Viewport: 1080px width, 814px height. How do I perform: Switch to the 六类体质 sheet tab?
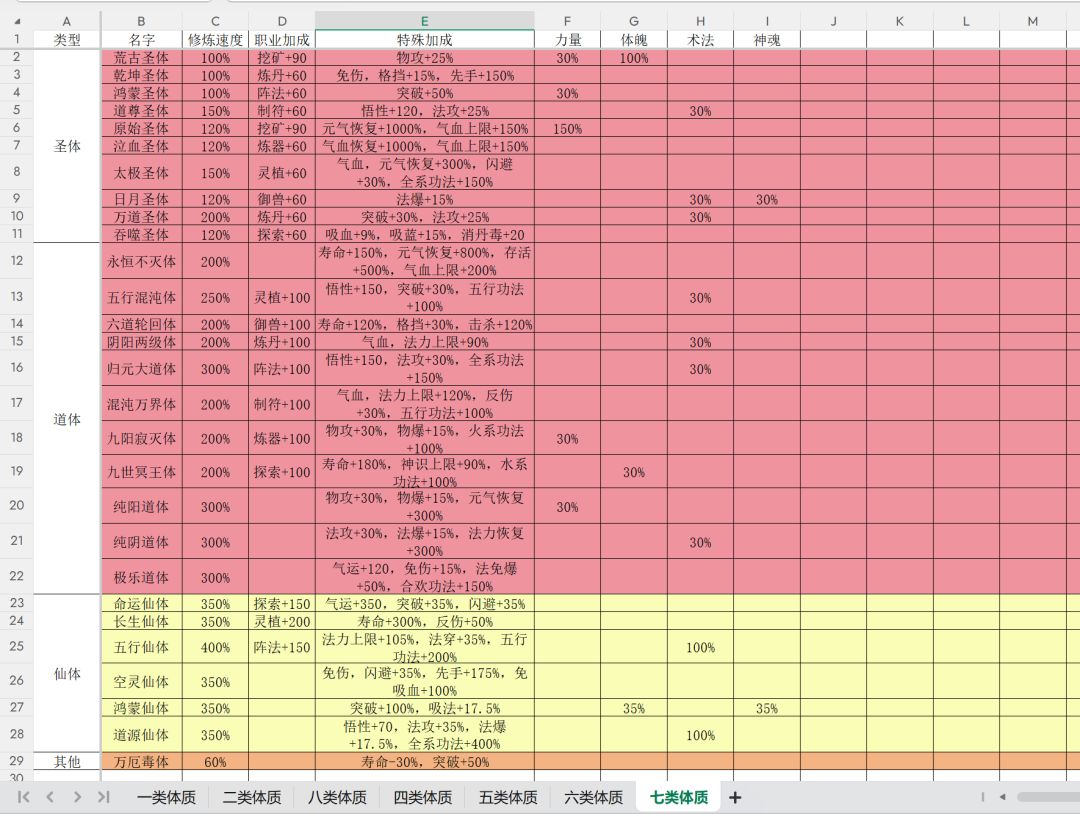[593, 797]
